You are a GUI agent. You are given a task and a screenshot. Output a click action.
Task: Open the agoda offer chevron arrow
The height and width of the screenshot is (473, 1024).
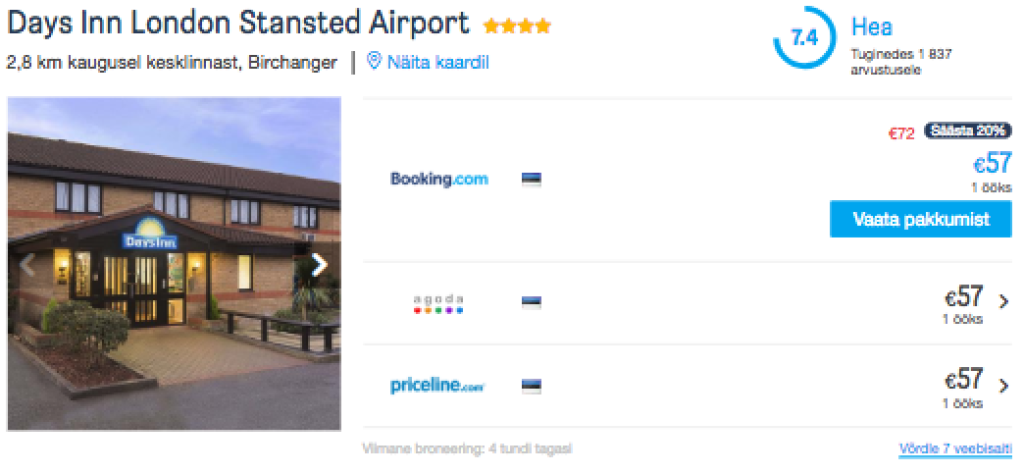click(x=1003, y=300)
